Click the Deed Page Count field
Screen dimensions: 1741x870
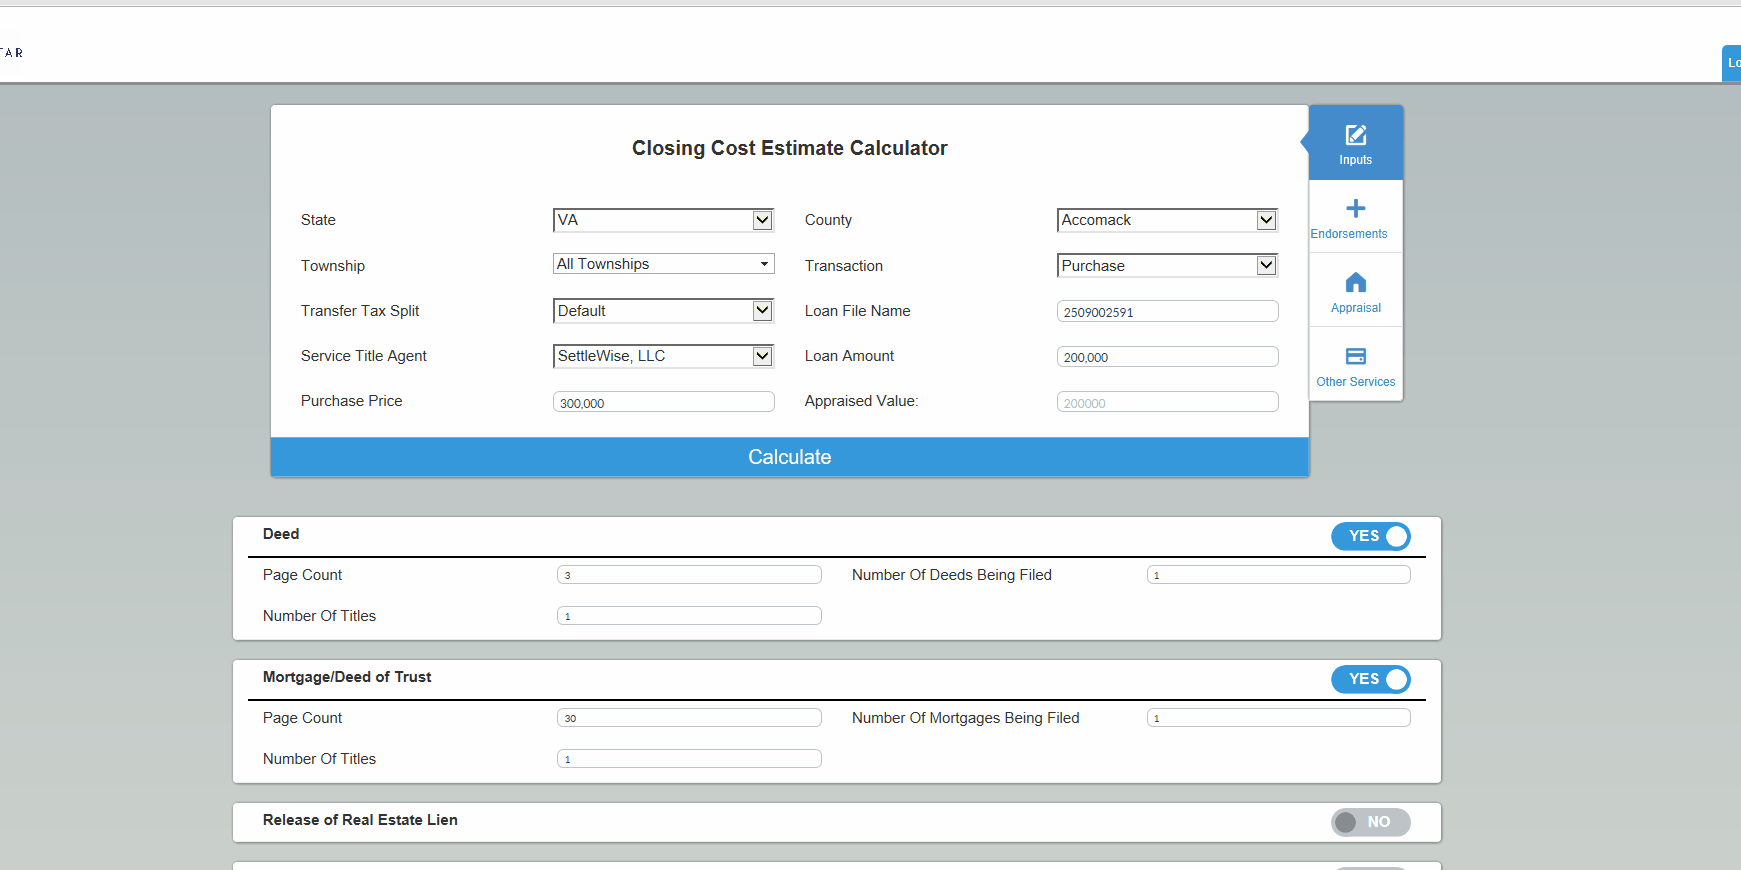[689, 575]
